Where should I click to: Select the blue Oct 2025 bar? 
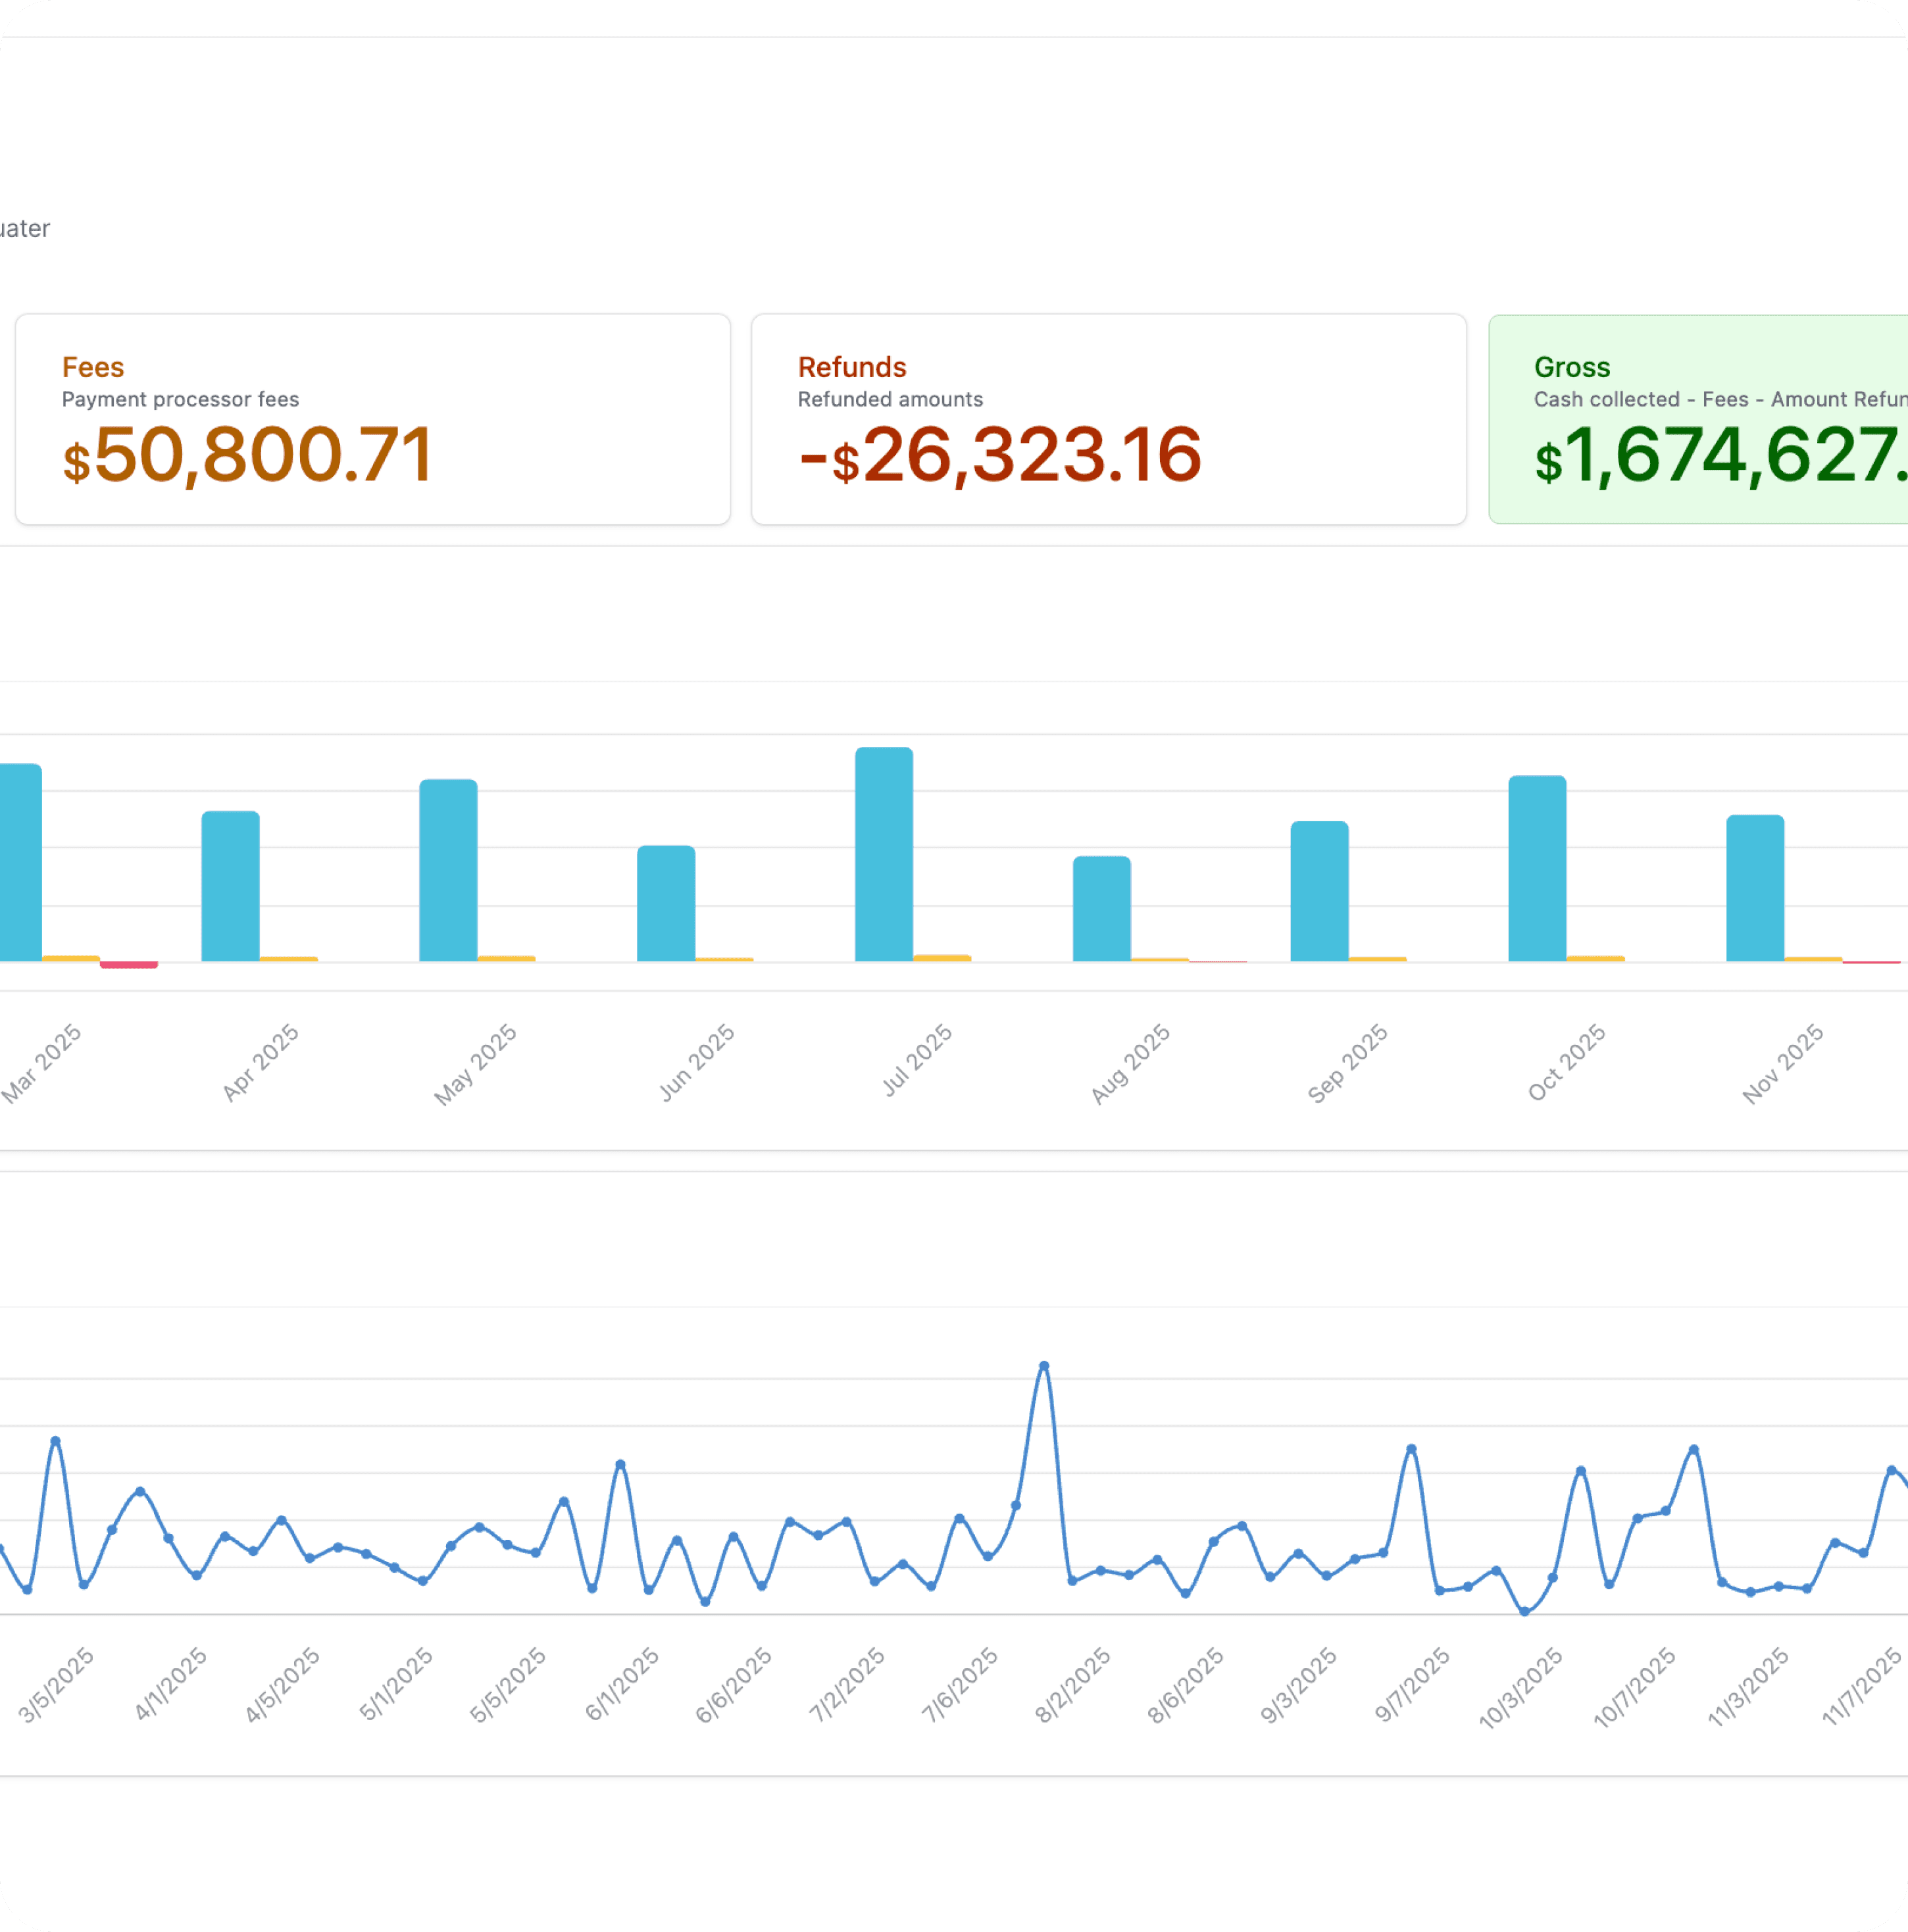point(1537,868)
